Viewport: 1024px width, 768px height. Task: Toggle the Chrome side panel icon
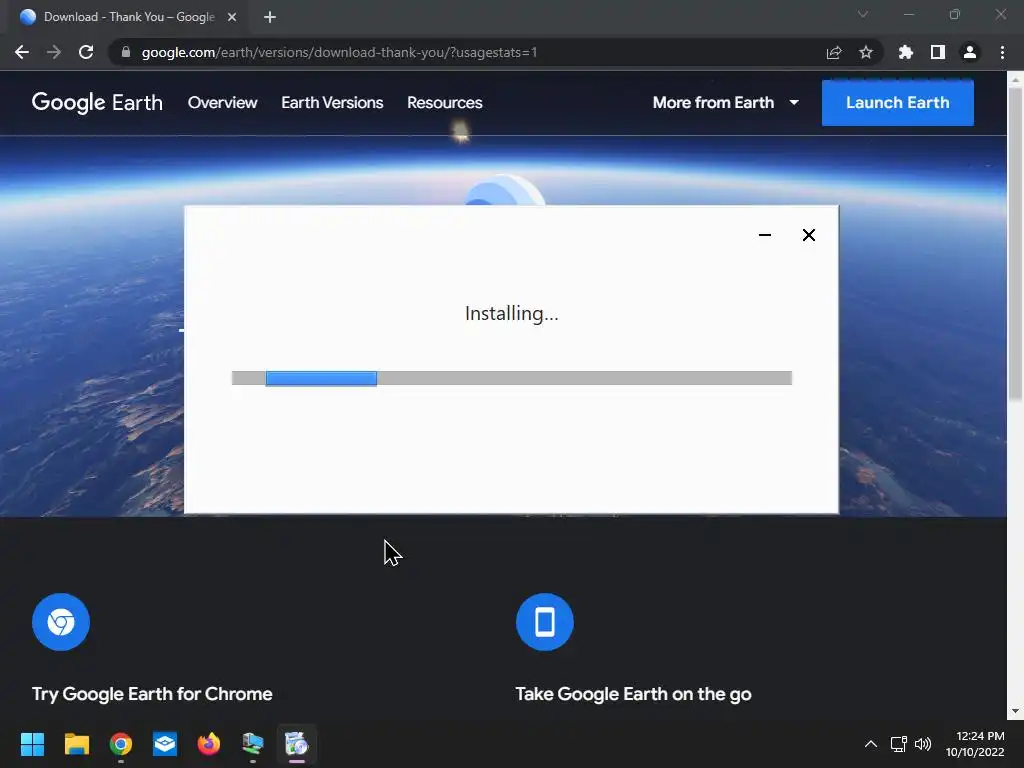pyautogui.click(x=938, y=52)
